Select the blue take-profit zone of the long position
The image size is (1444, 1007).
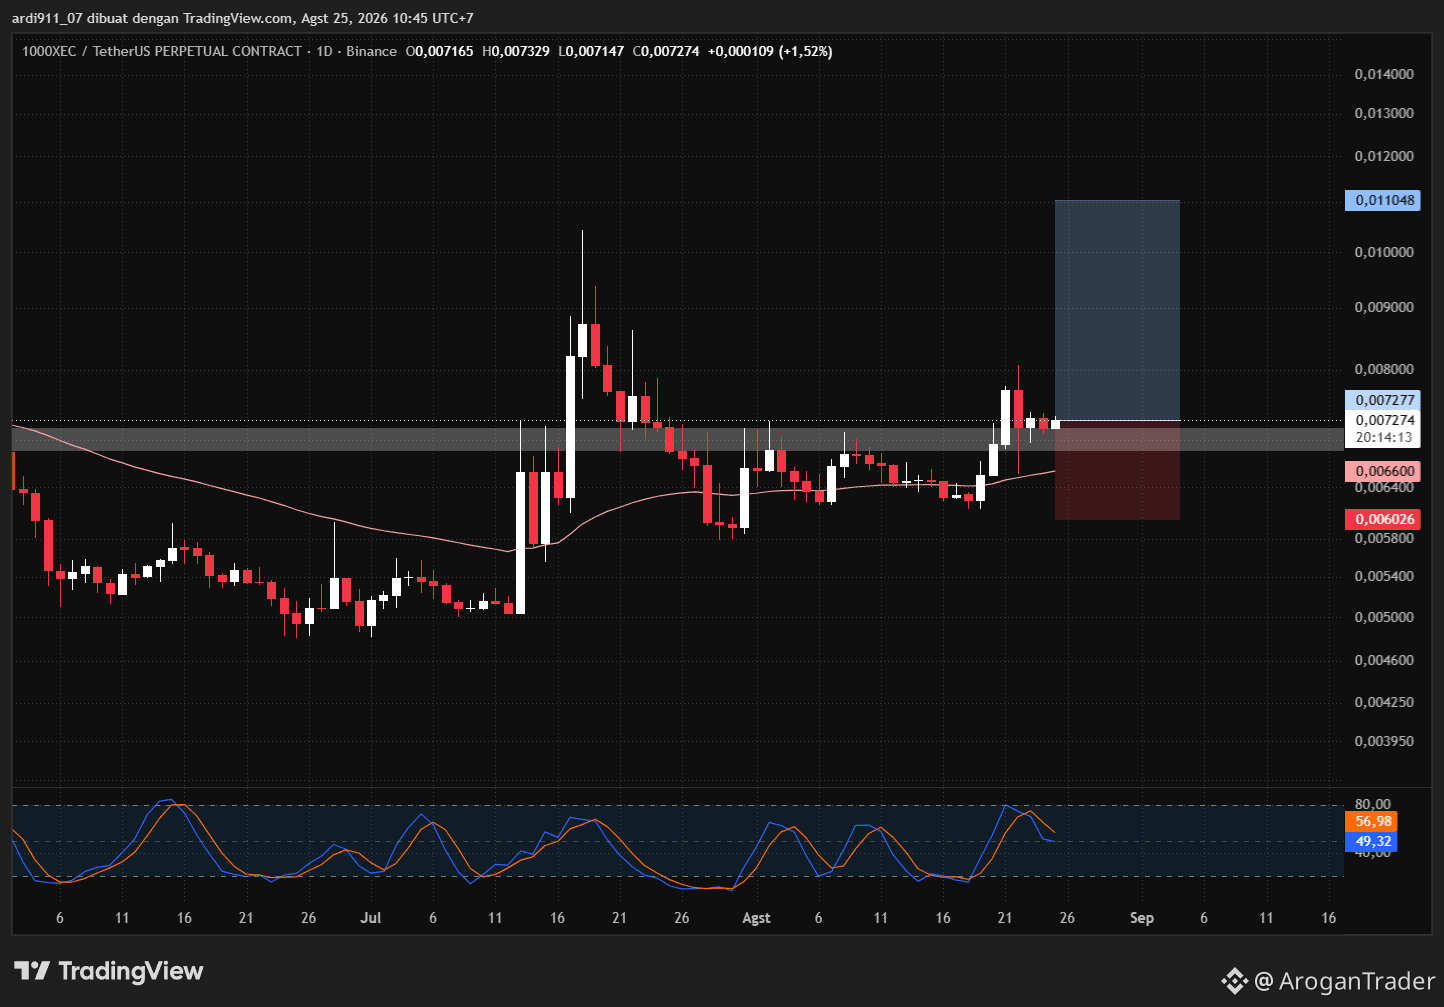point(1117,310)
